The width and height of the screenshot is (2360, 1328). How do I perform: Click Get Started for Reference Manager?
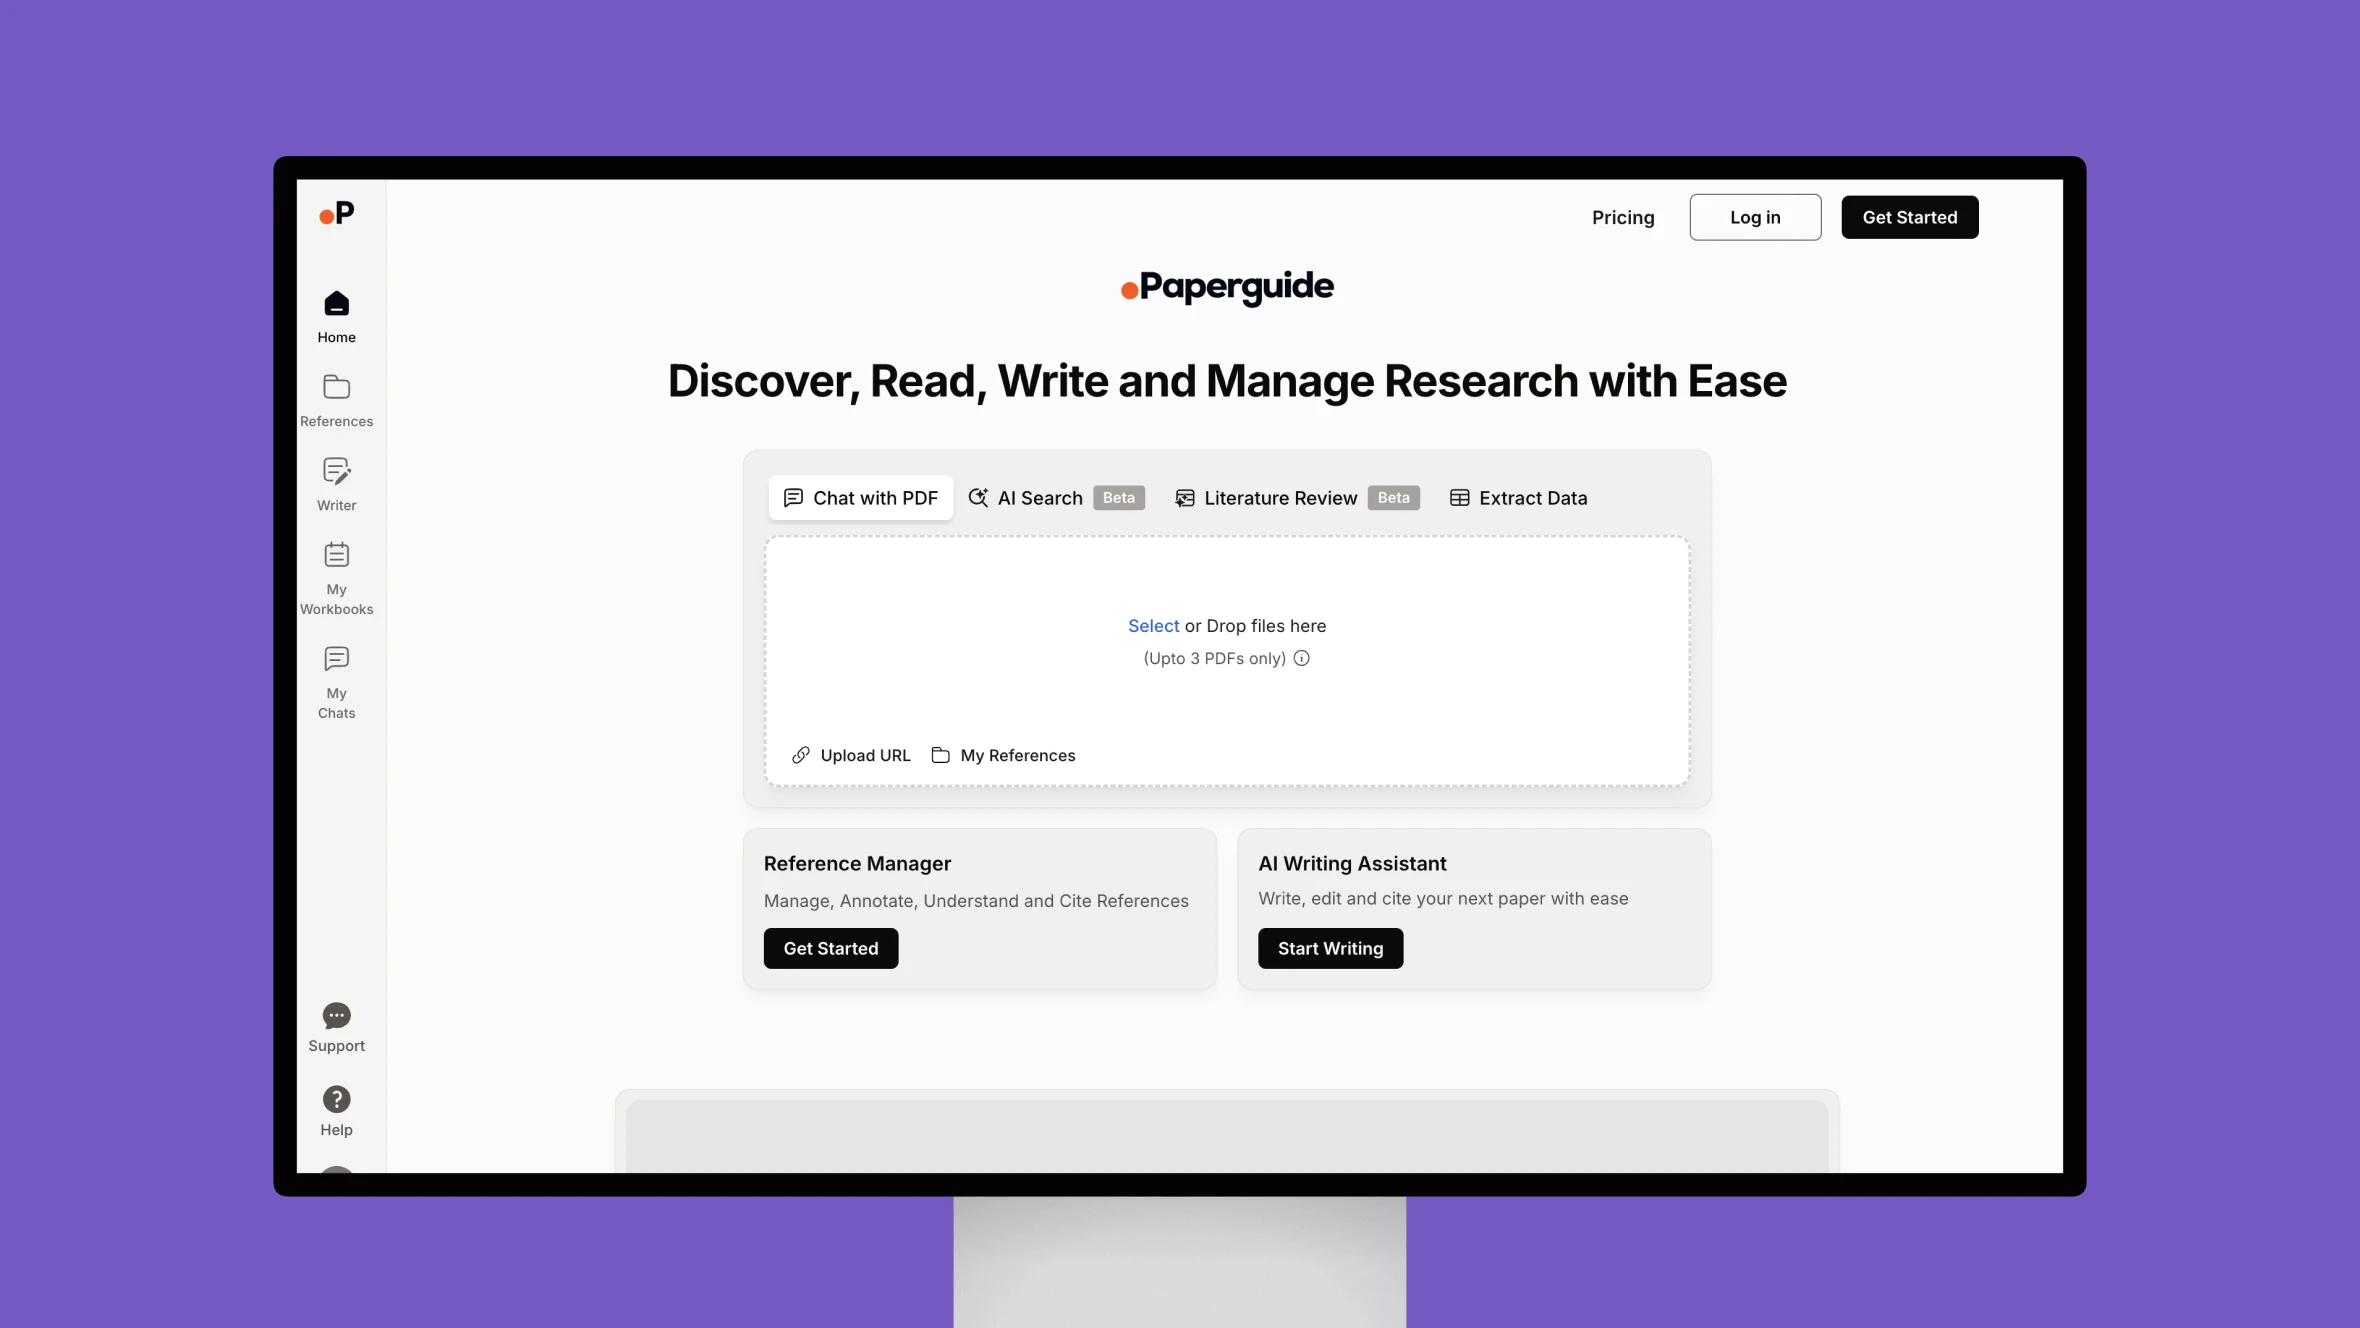pos(830,947)
